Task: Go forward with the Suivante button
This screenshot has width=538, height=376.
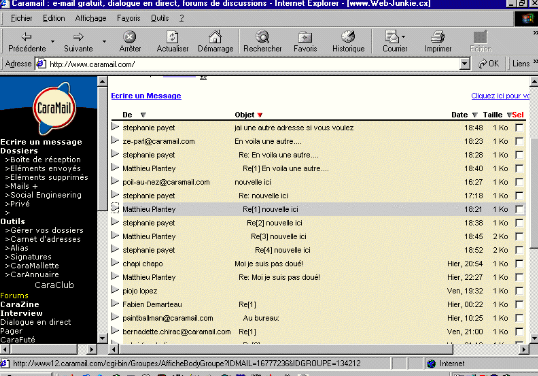Action: pos(78,42)
